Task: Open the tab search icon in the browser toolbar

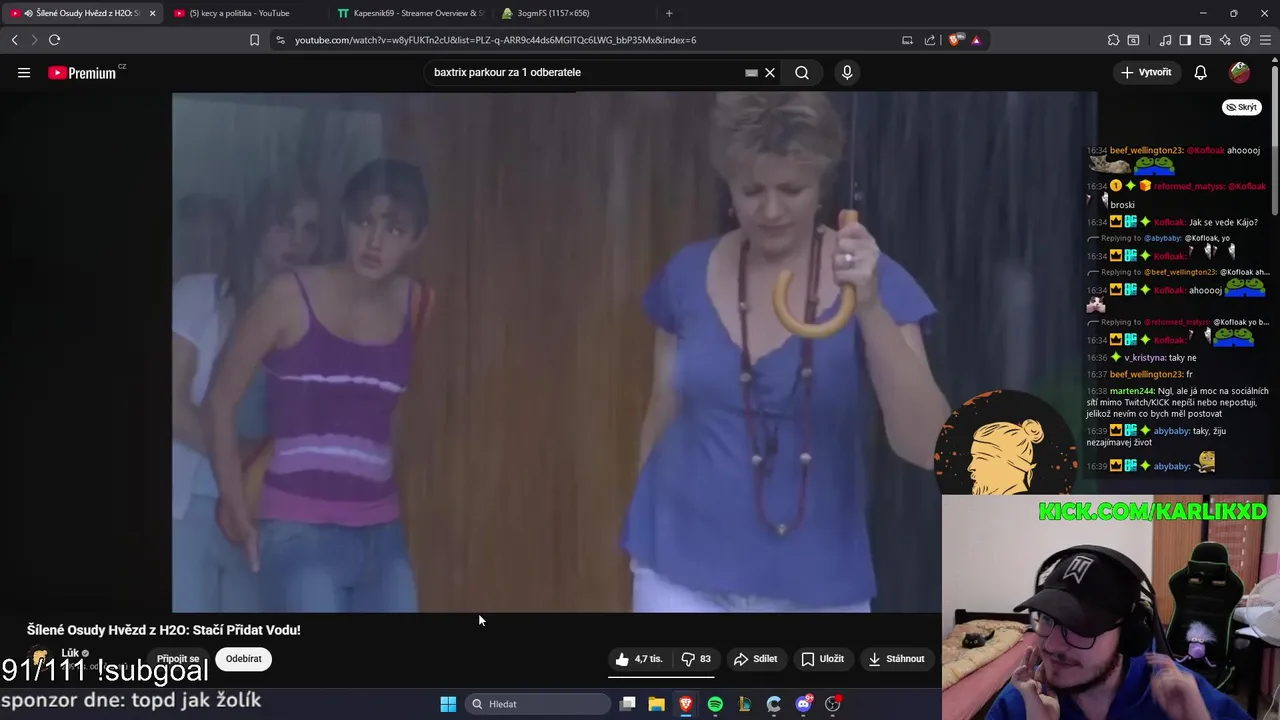Action: [1133, 40]
